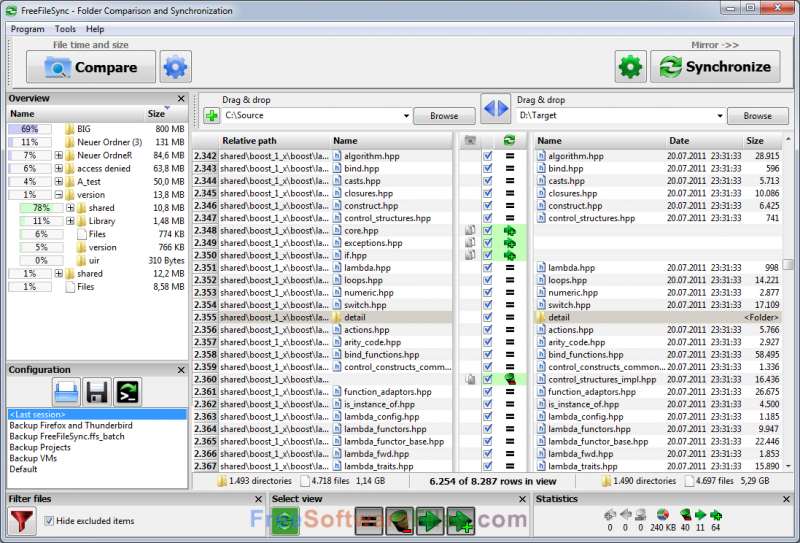
Task: Show files to create on right
Action: pos(461,521)
